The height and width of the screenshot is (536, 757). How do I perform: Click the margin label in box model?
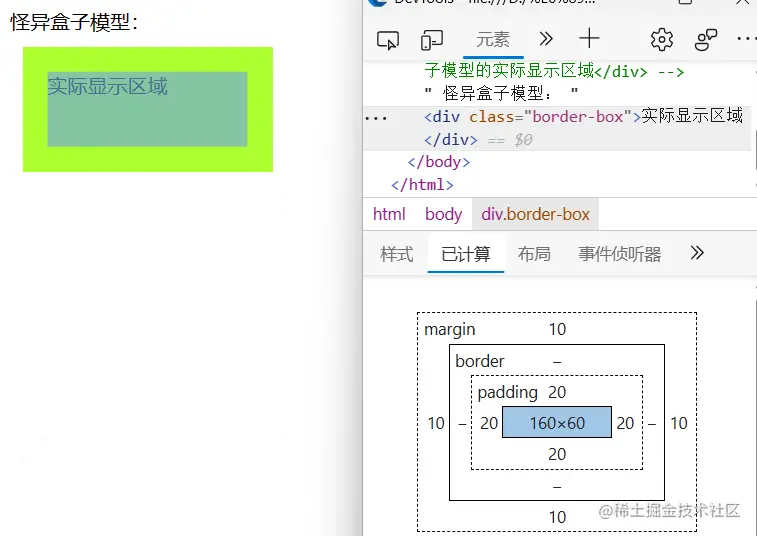click(449, 329)
